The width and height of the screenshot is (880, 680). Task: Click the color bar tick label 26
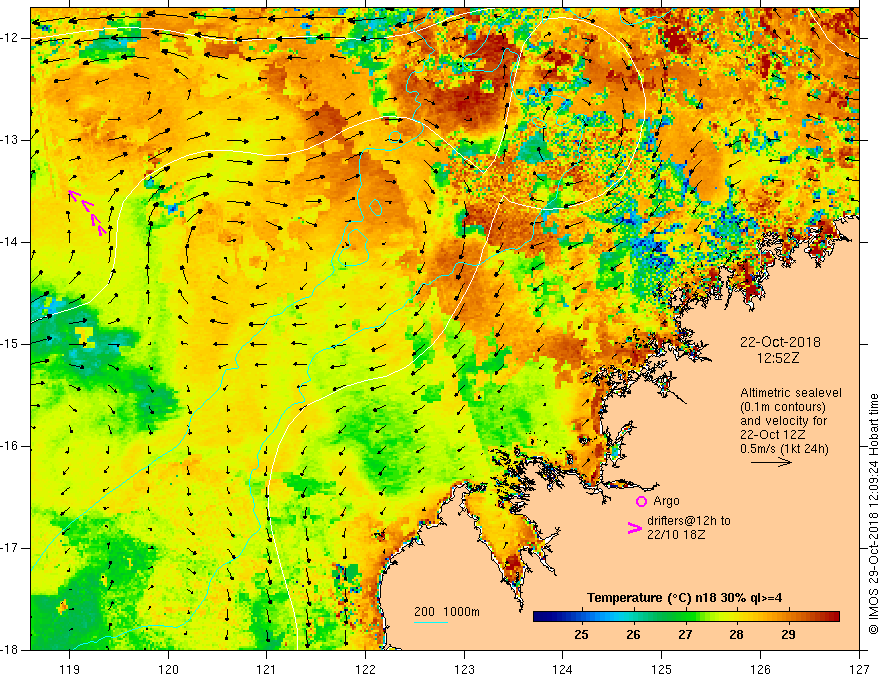[633, 635]
